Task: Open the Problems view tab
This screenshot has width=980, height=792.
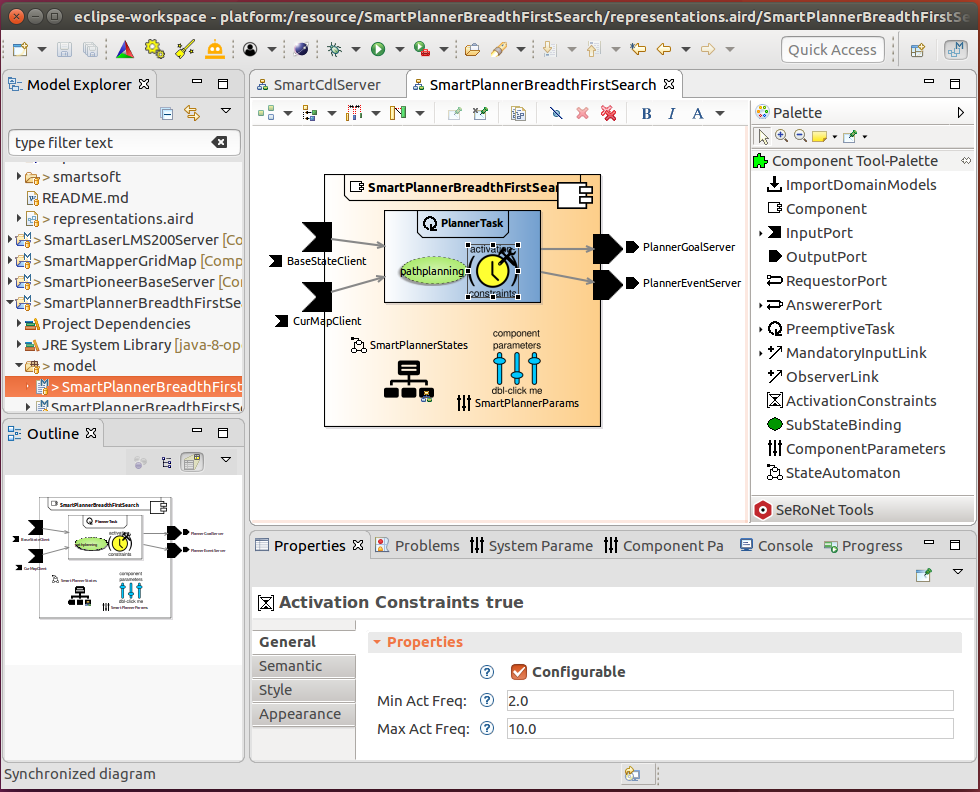Action: [x=417, y=546]
